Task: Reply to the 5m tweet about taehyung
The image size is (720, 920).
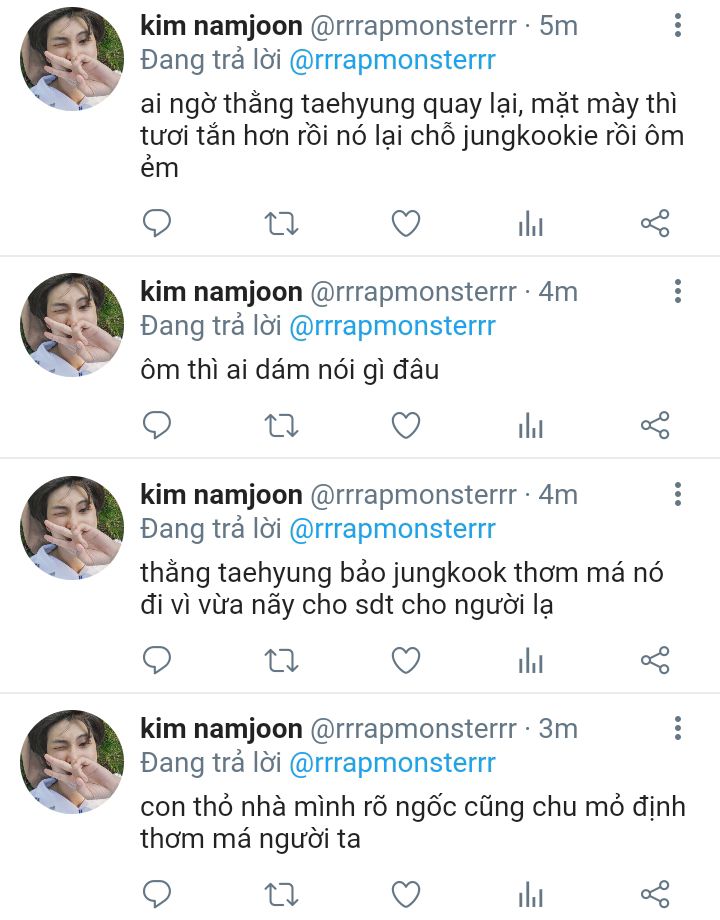Action: tap(157, 223)
